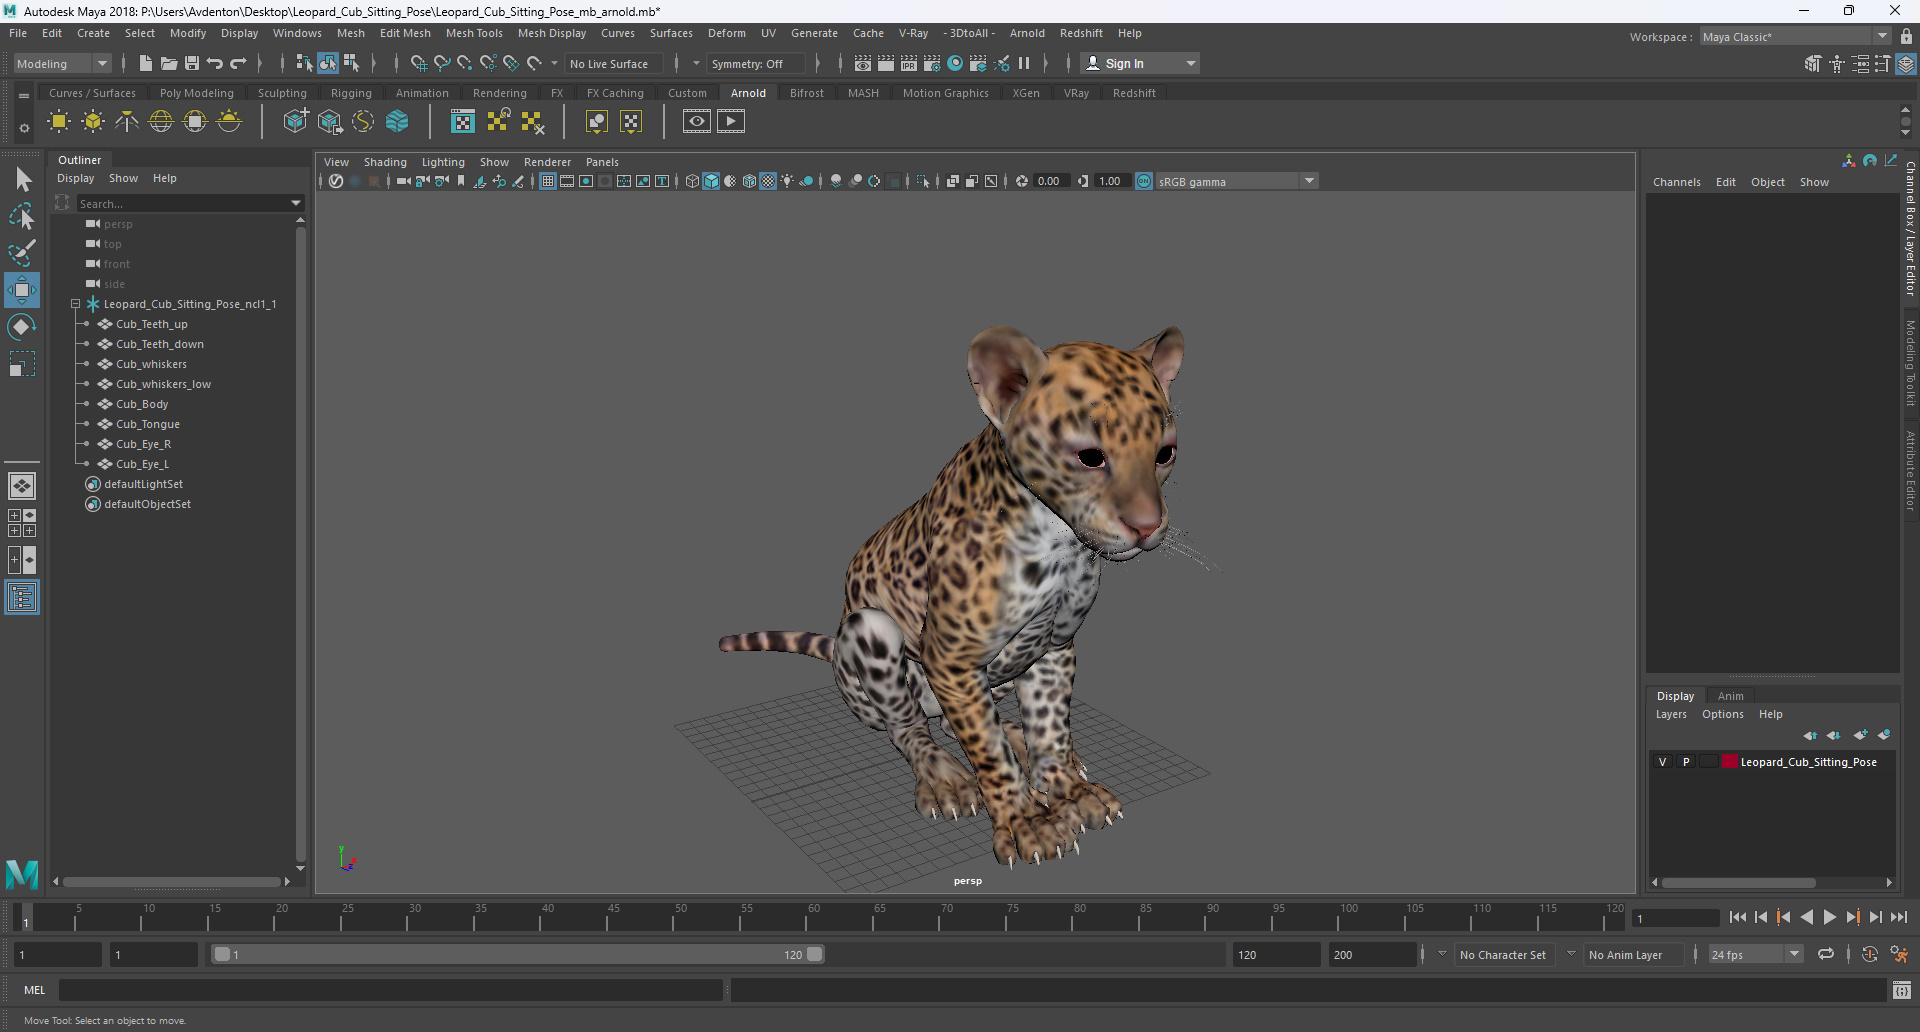The height and width of the screenshot is (1032, 1920).
Task: Select Cub_Body in the Outliner
Action: point(142,404)
